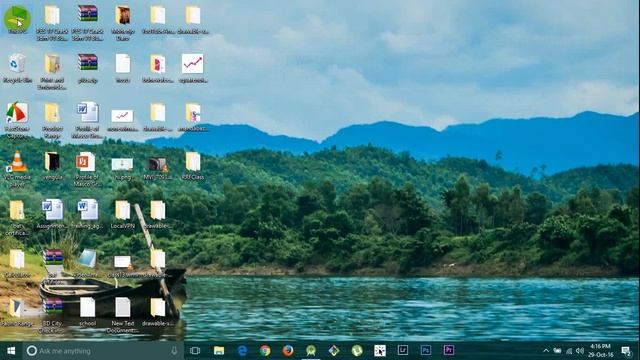Screen dimensions: 640x360
Task: Open the white cursor-icon app on taskbar
Action: pyautogui.click(x=380, y=351)
